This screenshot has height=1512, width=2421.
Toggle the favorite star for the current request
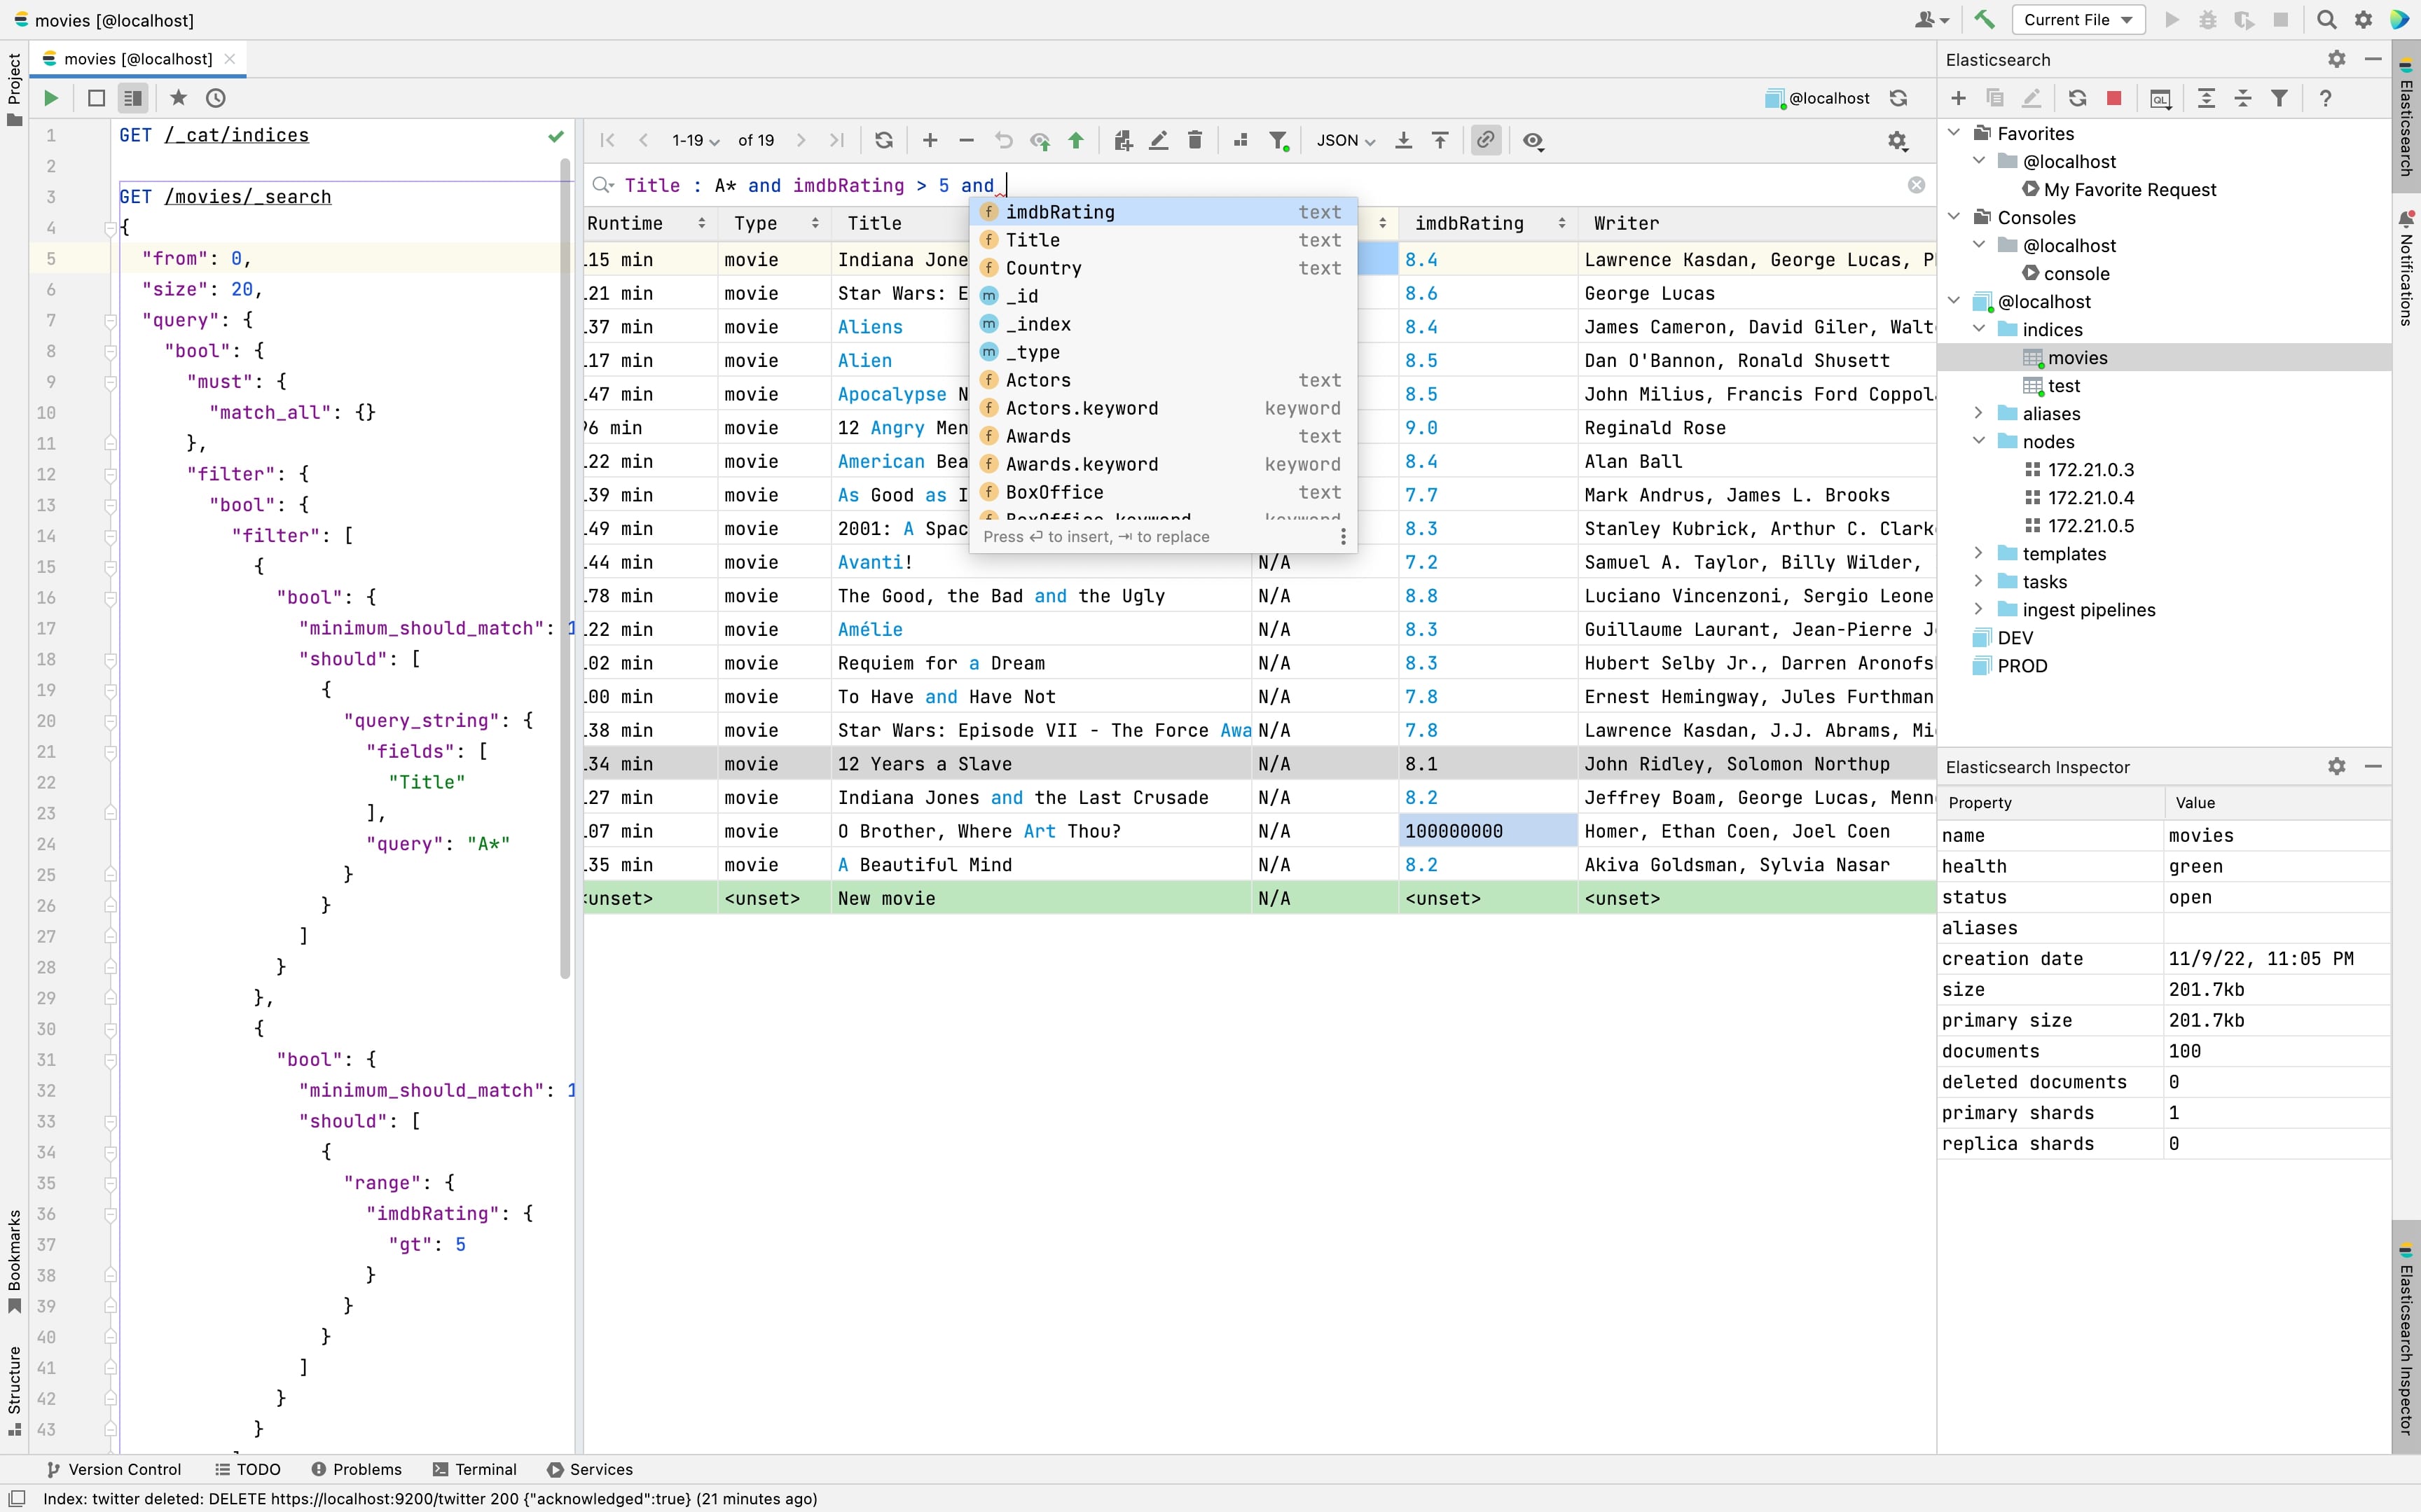coord(178,97)
